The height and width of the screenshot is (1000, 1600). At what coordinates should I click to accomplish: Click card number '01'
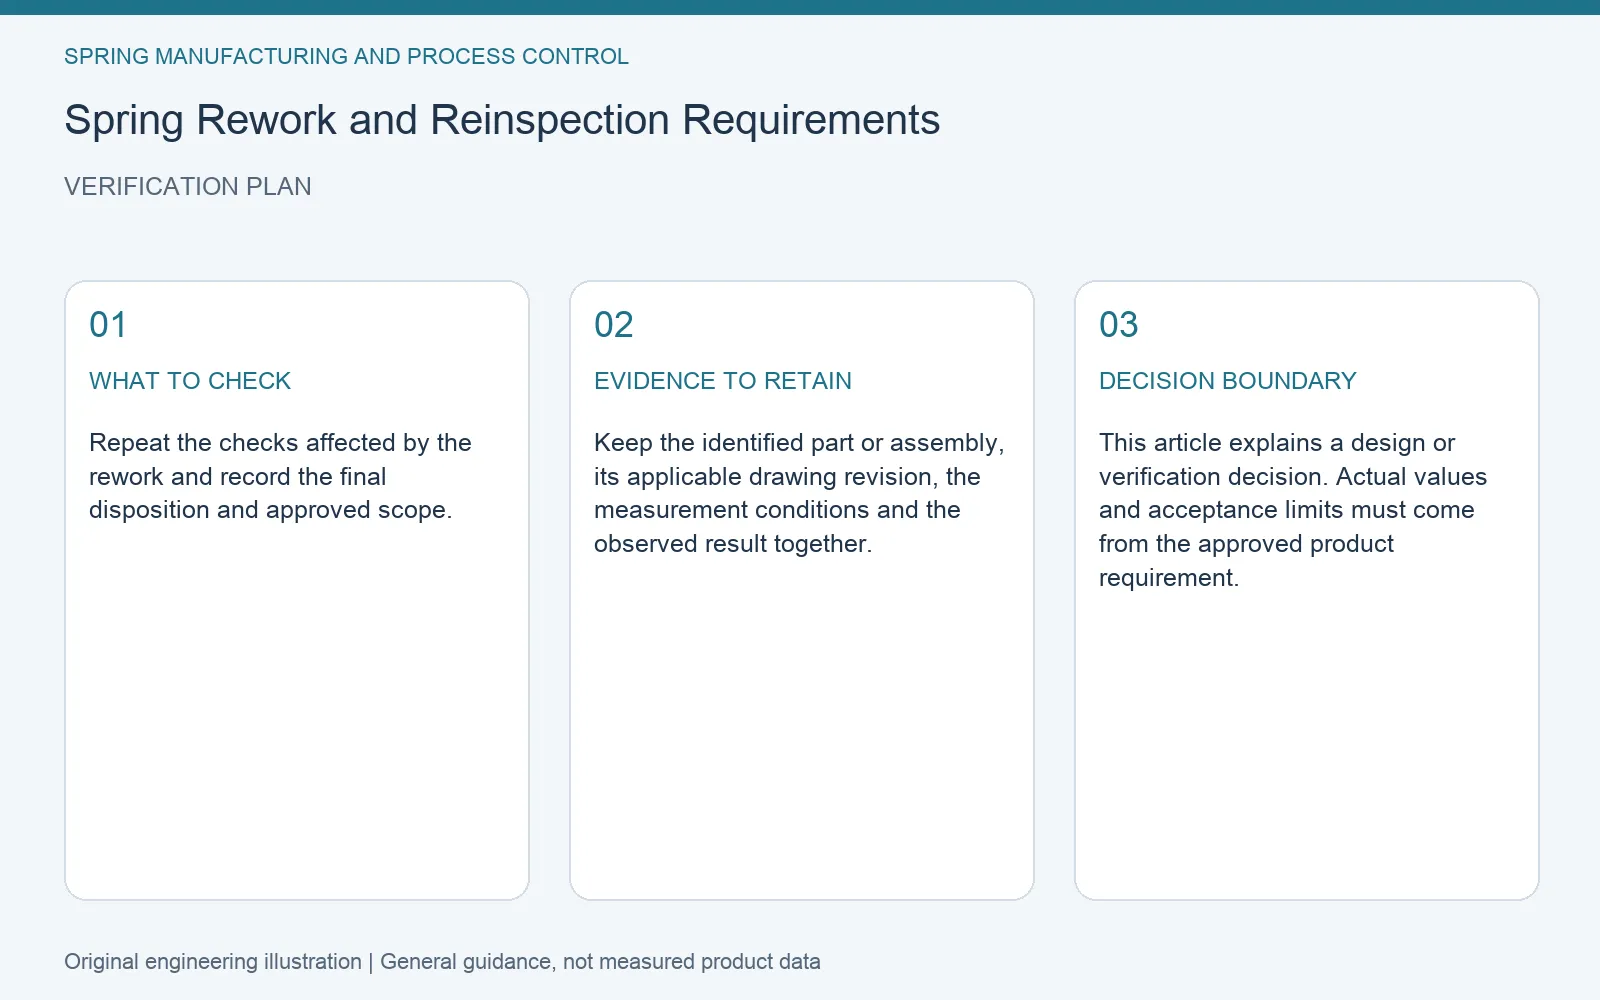[x=108, y=325]
